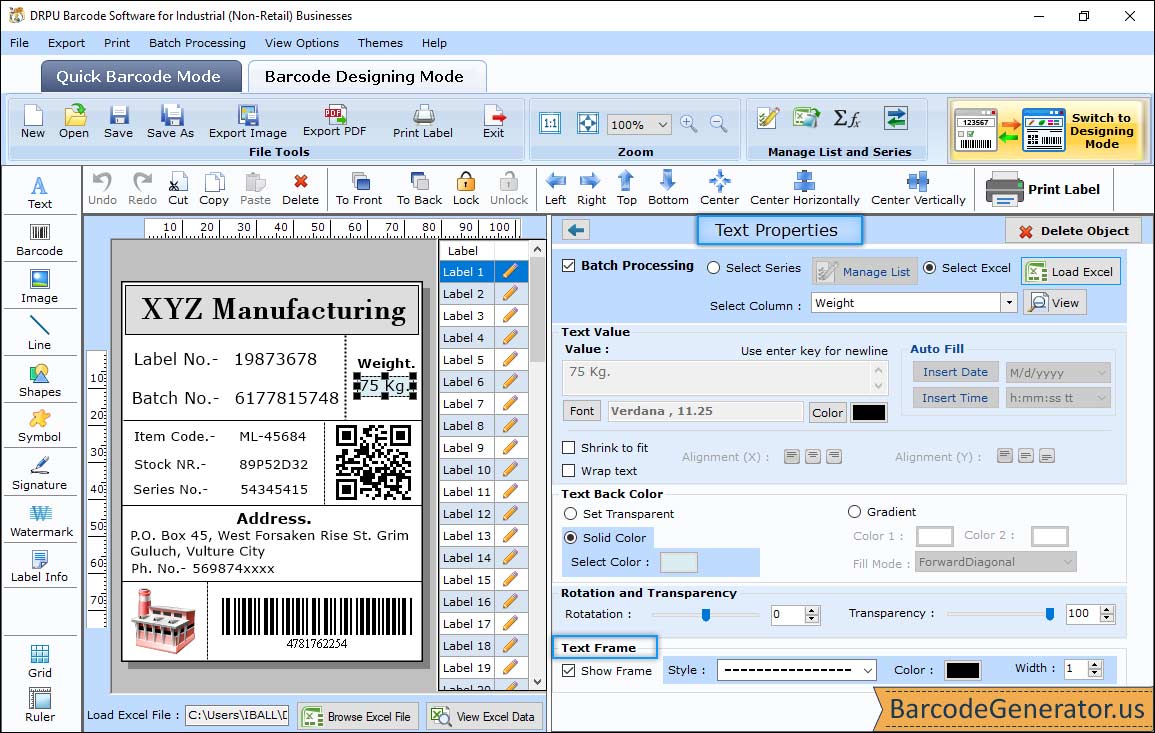Open the time format h:mm:ss tt dropdown
Viewport: 1155px width, 733px height.
coord(1101,398)
